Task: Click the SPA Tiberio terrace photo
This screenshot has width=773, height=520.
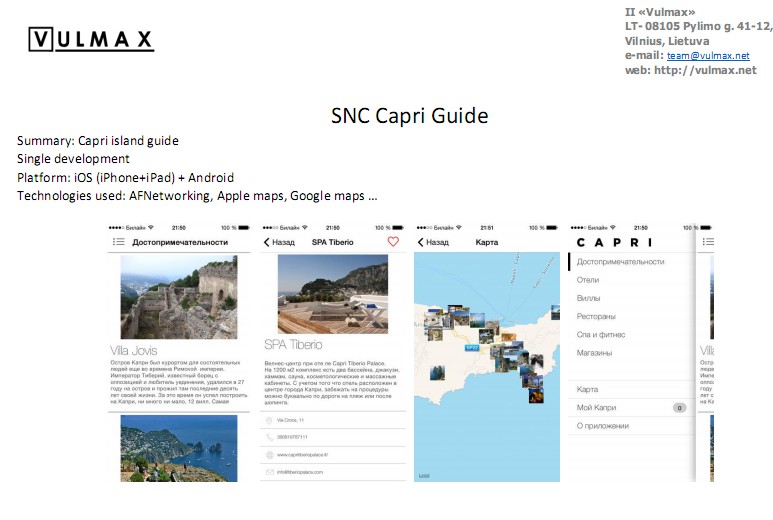Action: pos(333,294)
